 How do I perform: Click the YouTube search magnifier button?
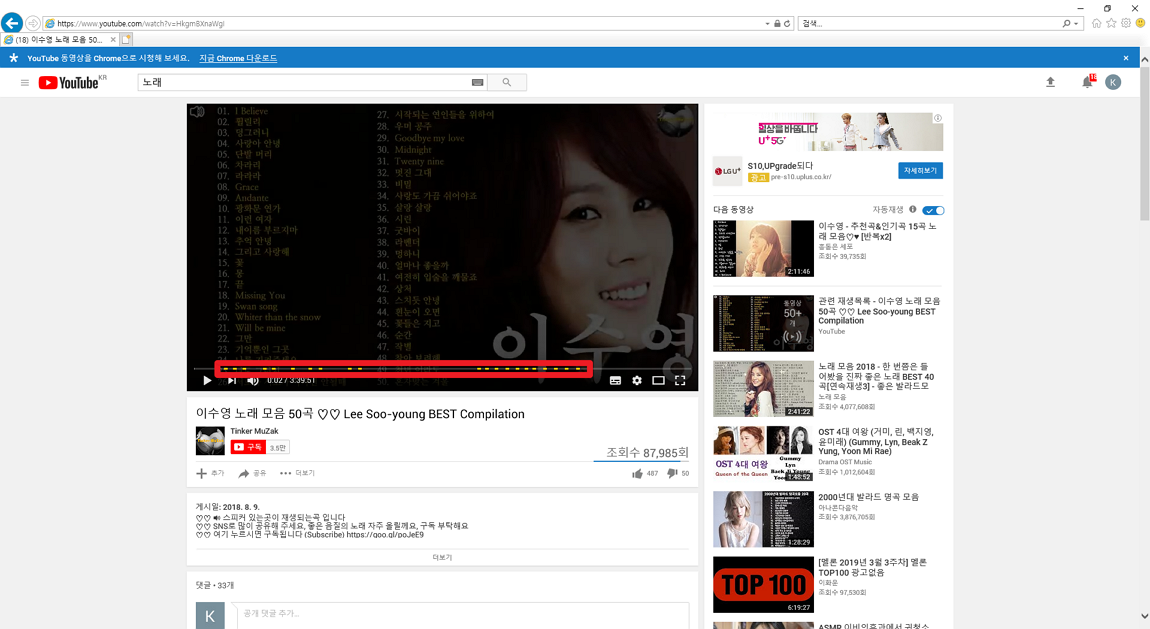pyautogui.click(x=507, y=83)
